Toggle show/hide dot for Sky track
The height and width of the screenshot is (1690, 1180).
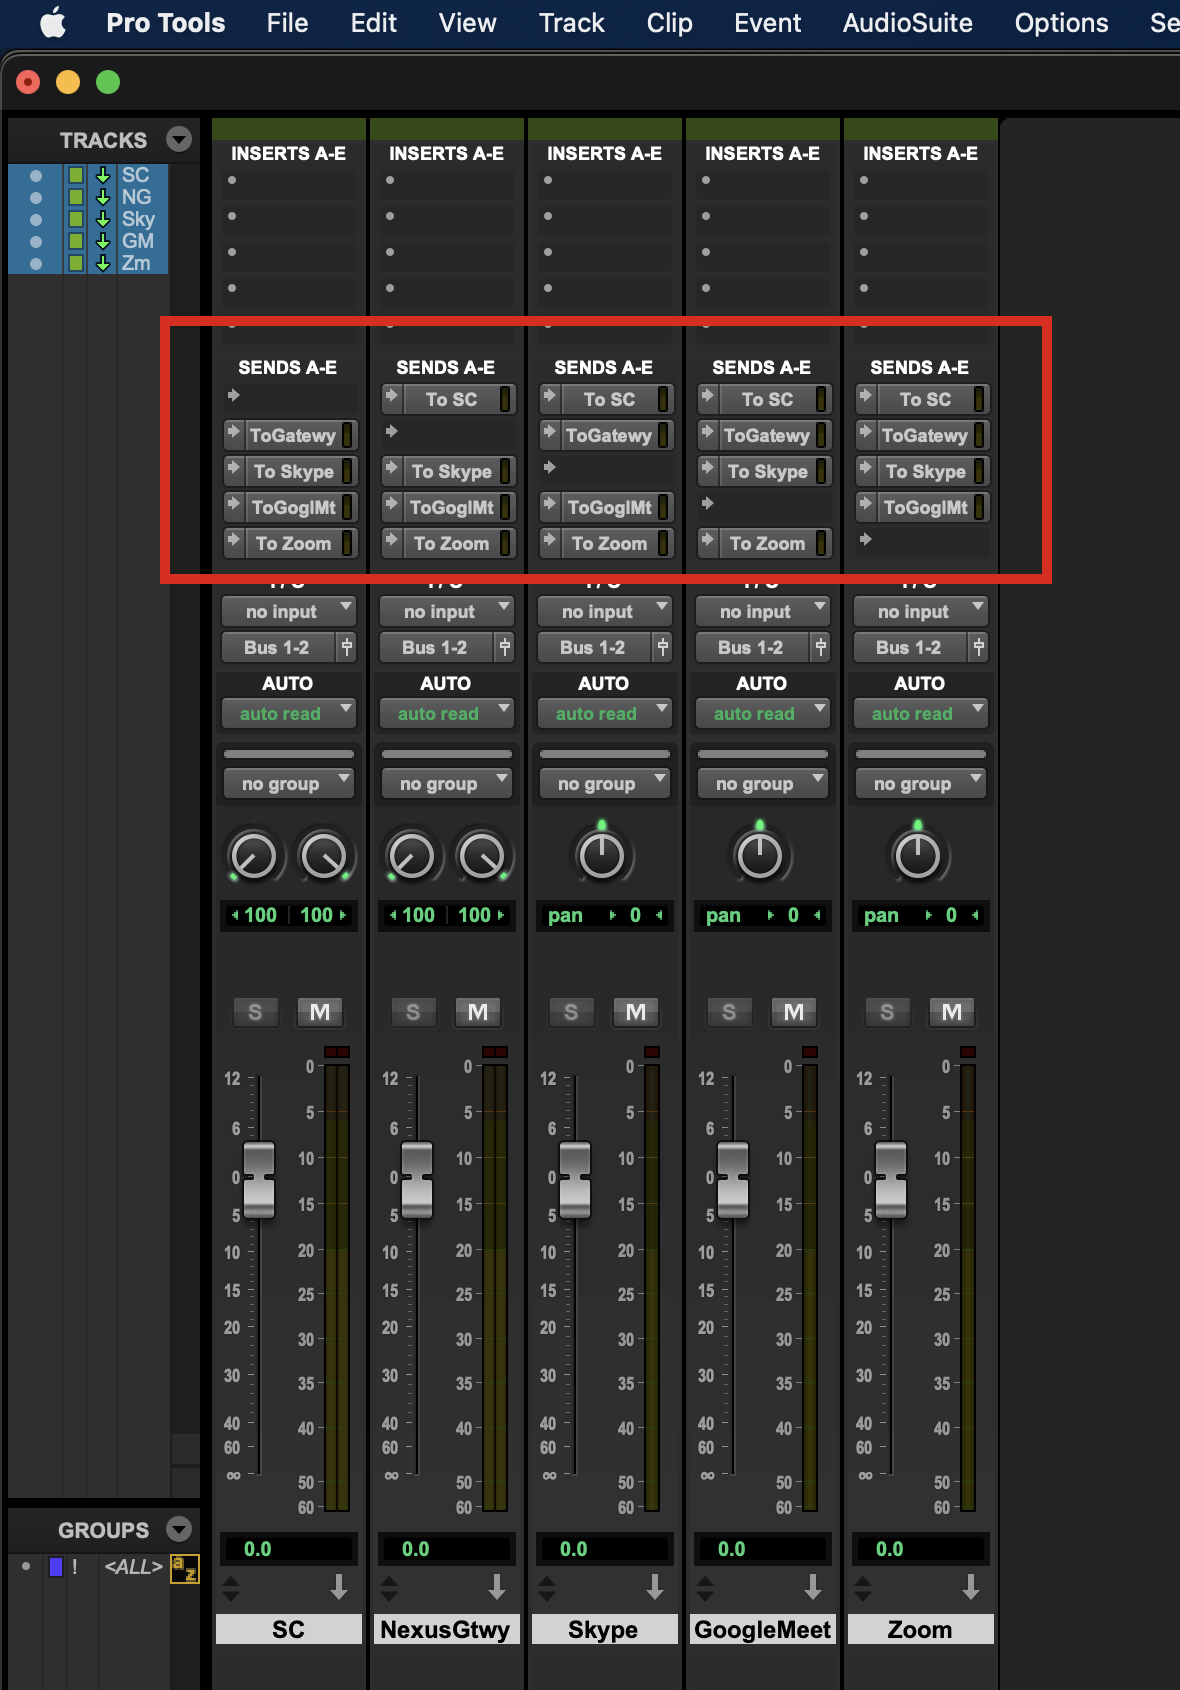click(x=36, y=219)
